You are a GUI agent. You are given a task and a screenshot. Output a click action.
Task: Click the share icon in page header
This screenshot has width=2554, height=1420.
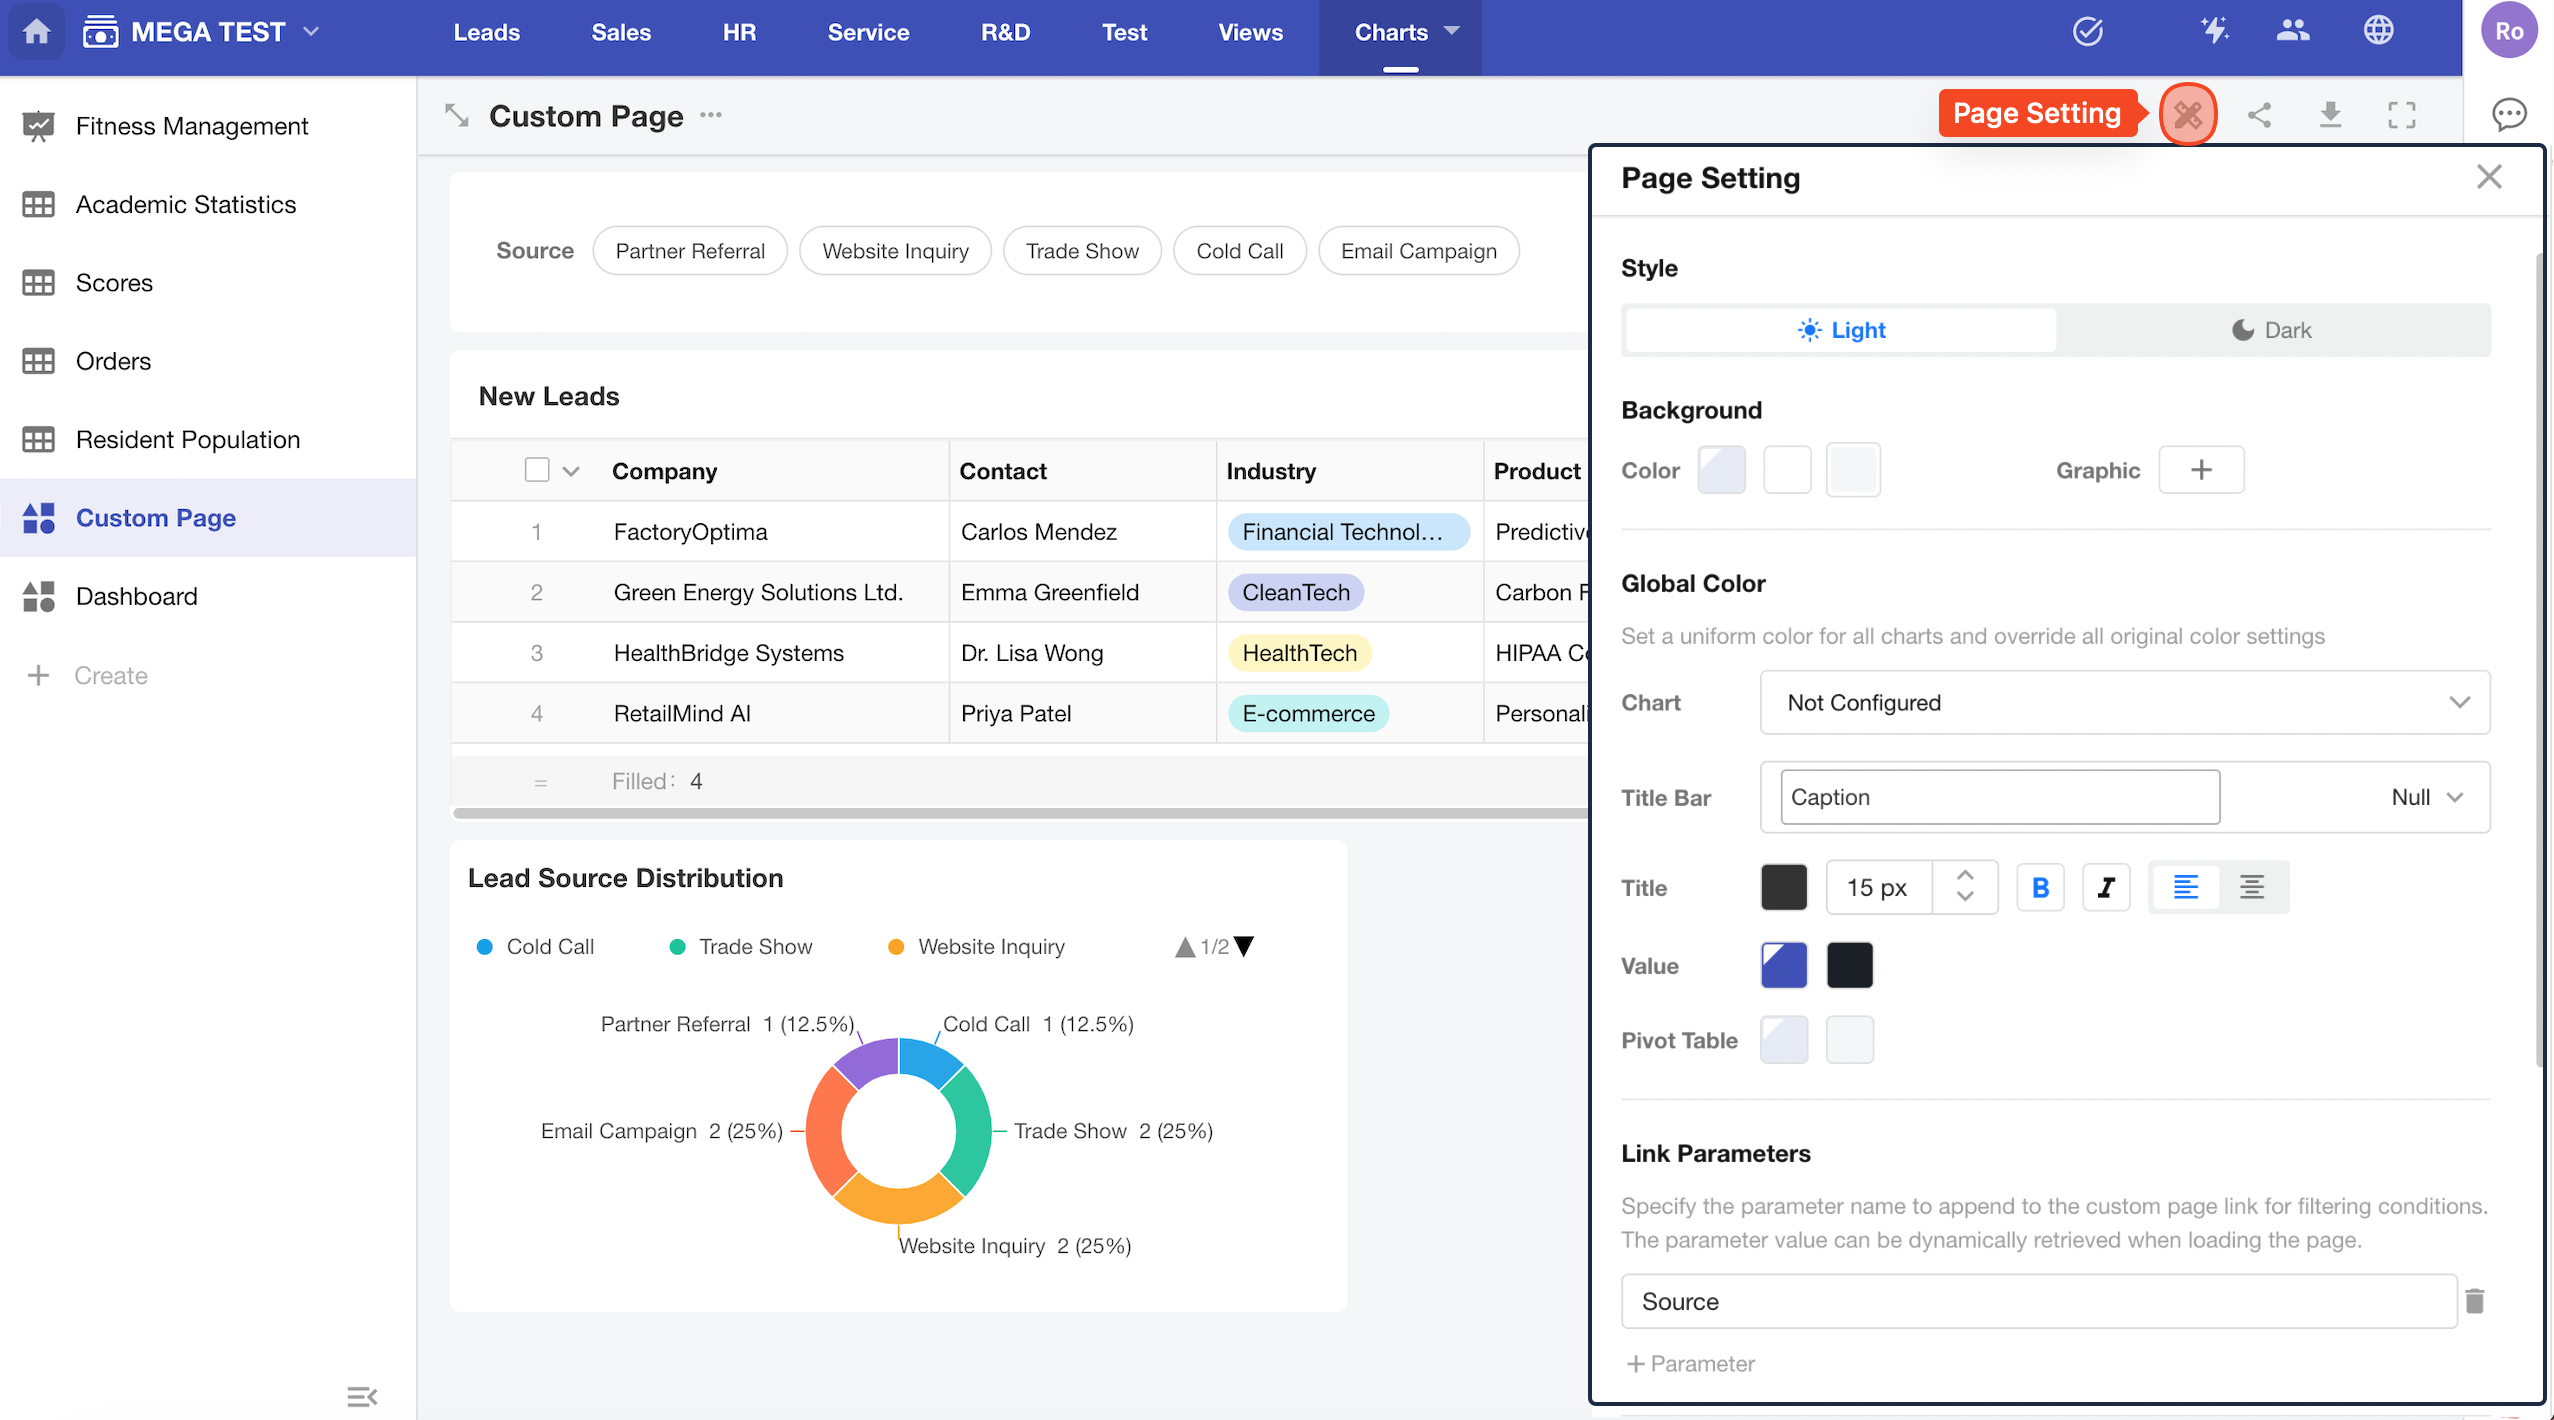2259,115
